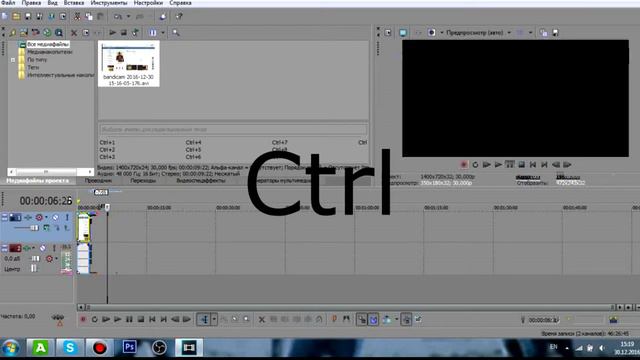Image resolution: width=640 pixels, height=360 pixels.
Task: Switch to the Переходы tab
Action: [143, 180]
